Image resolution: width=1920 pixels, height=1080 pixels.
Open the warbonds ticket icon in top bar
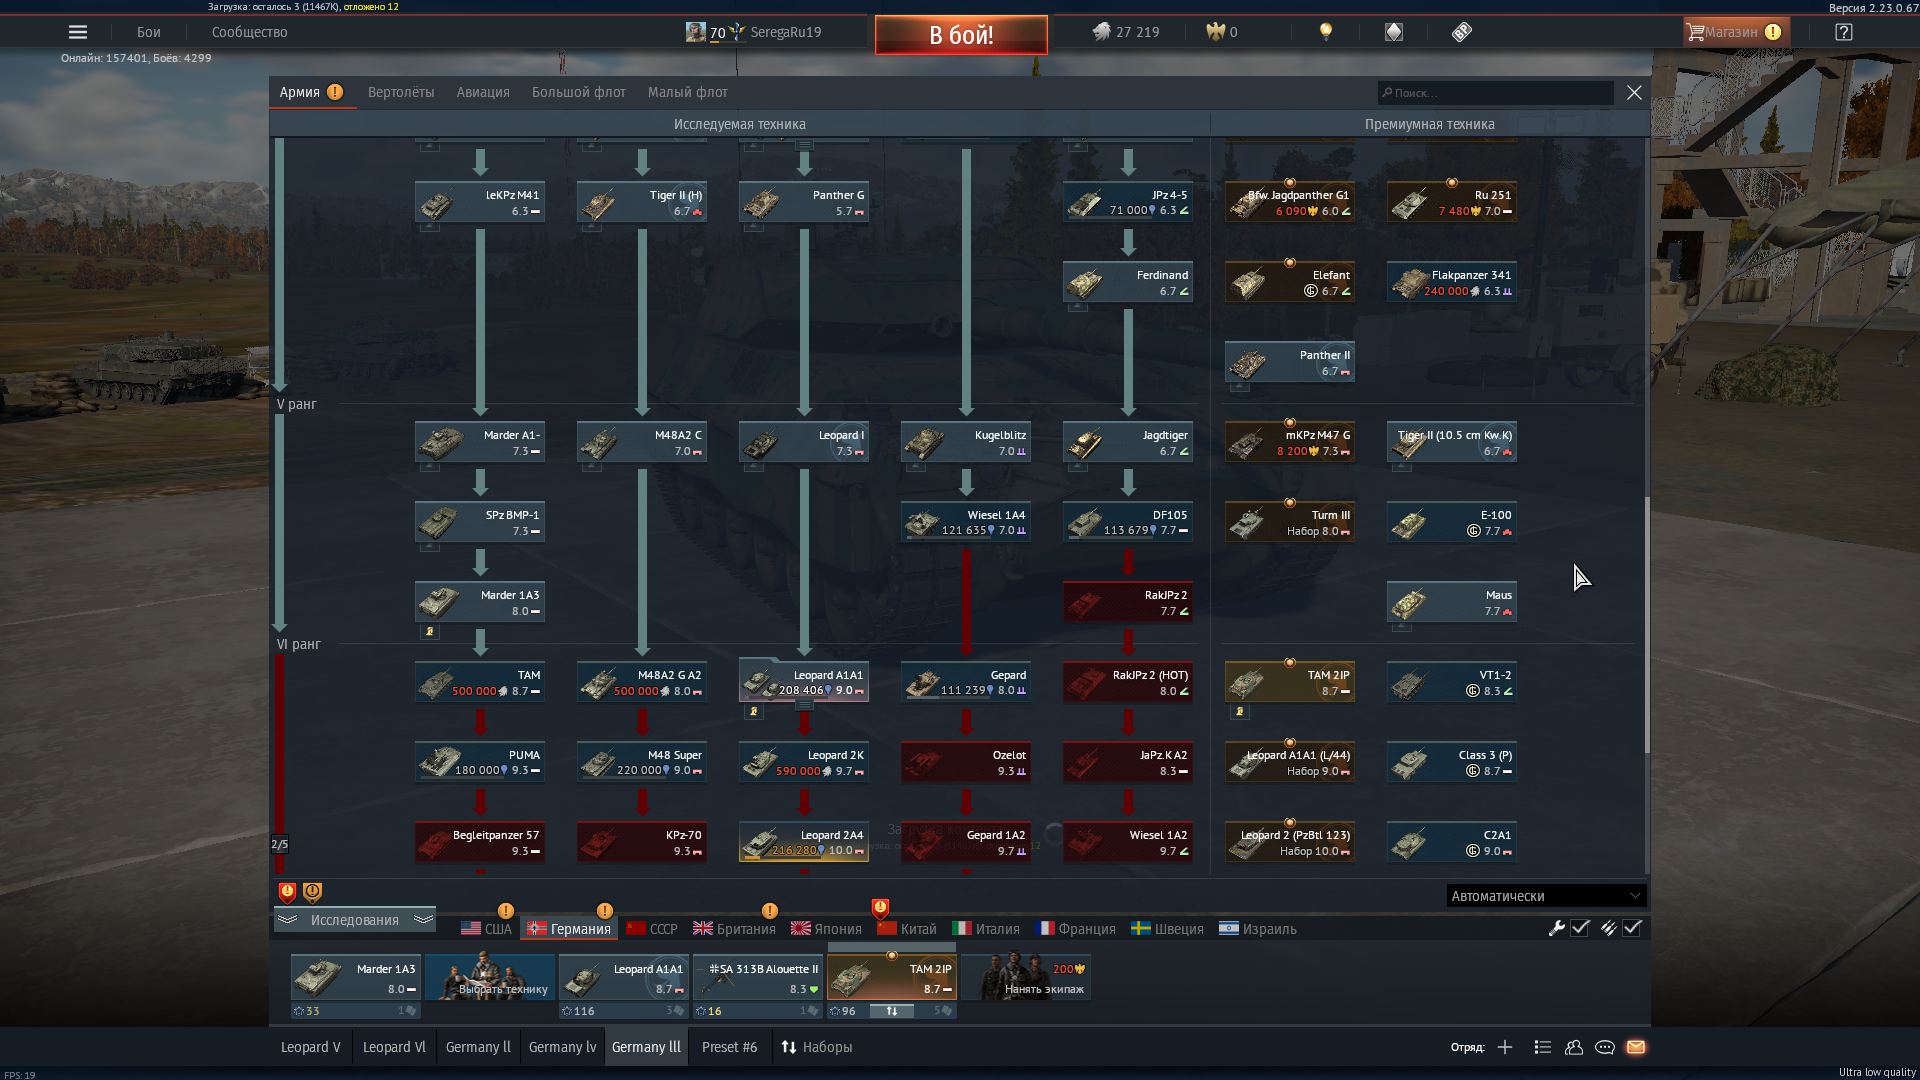coord(1462,32)
